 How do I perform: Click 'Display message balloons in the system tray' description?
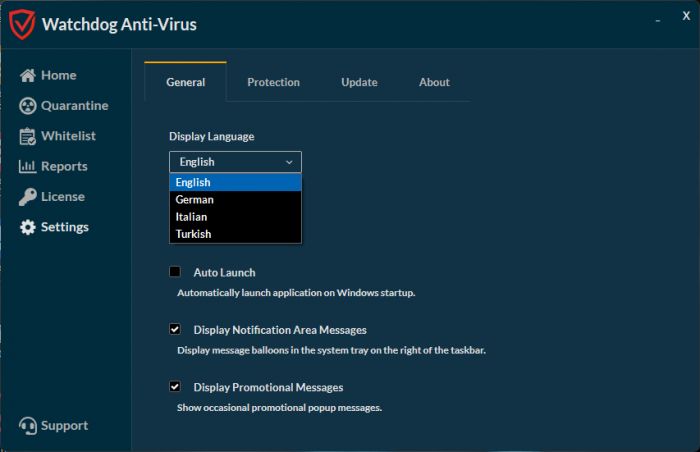pos(331,350)
